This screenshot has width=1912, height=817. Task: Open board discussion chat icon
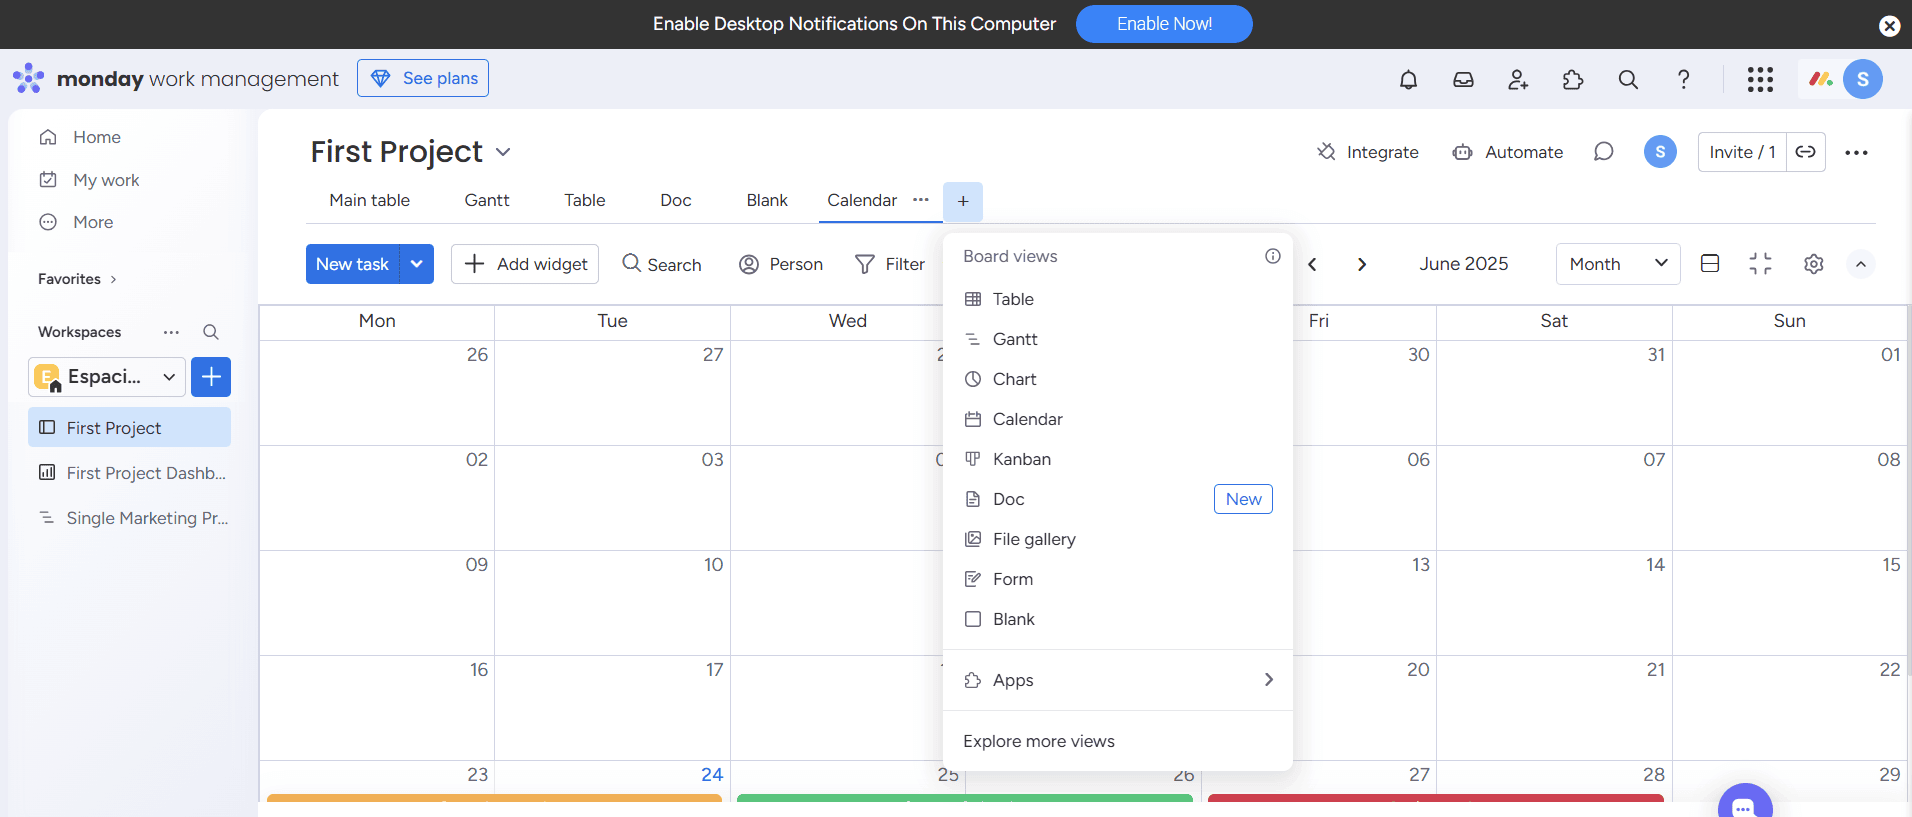(1603, 152)
